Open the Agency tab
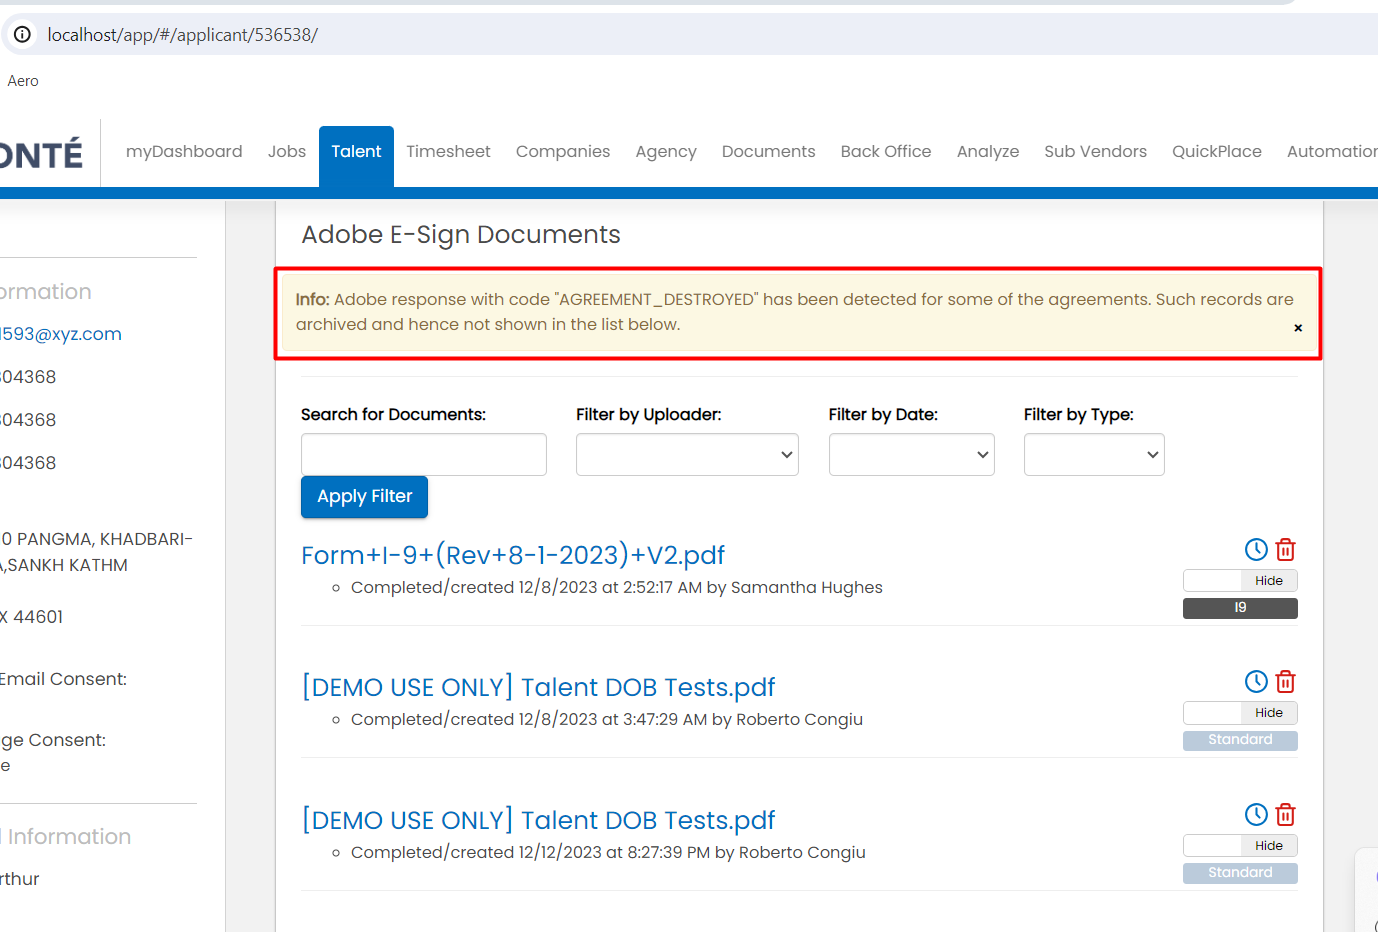1378x932 pixels. tap(666, 152)
